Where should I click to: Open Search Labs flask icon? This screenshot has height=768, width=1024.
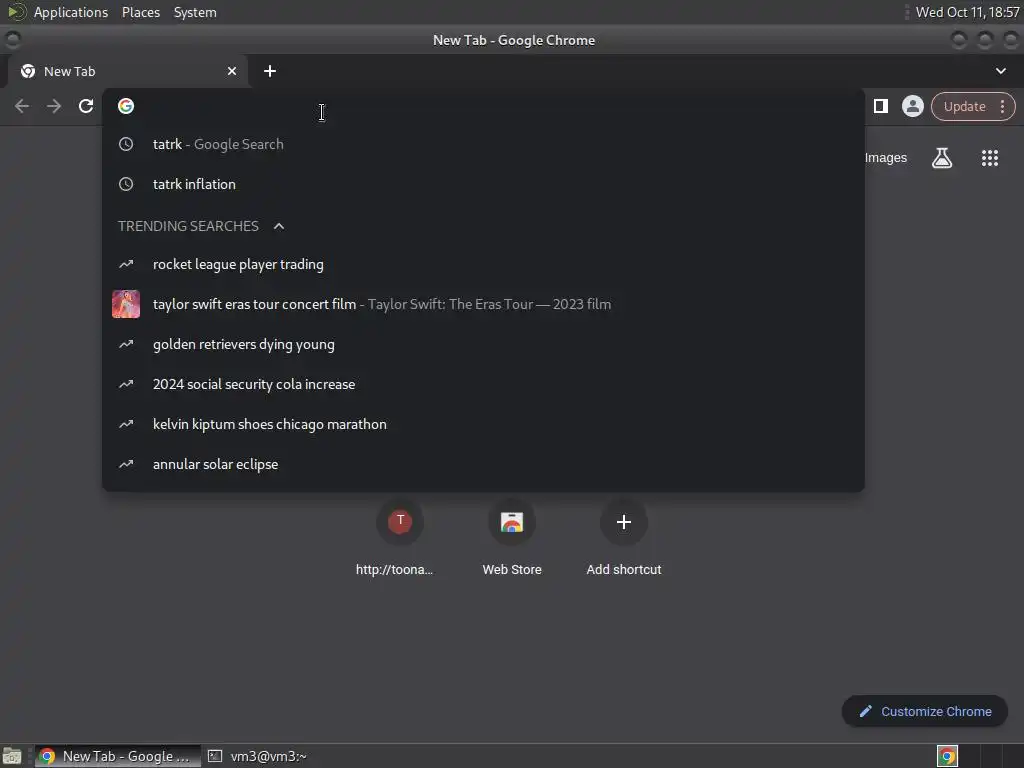click(942, 157)
